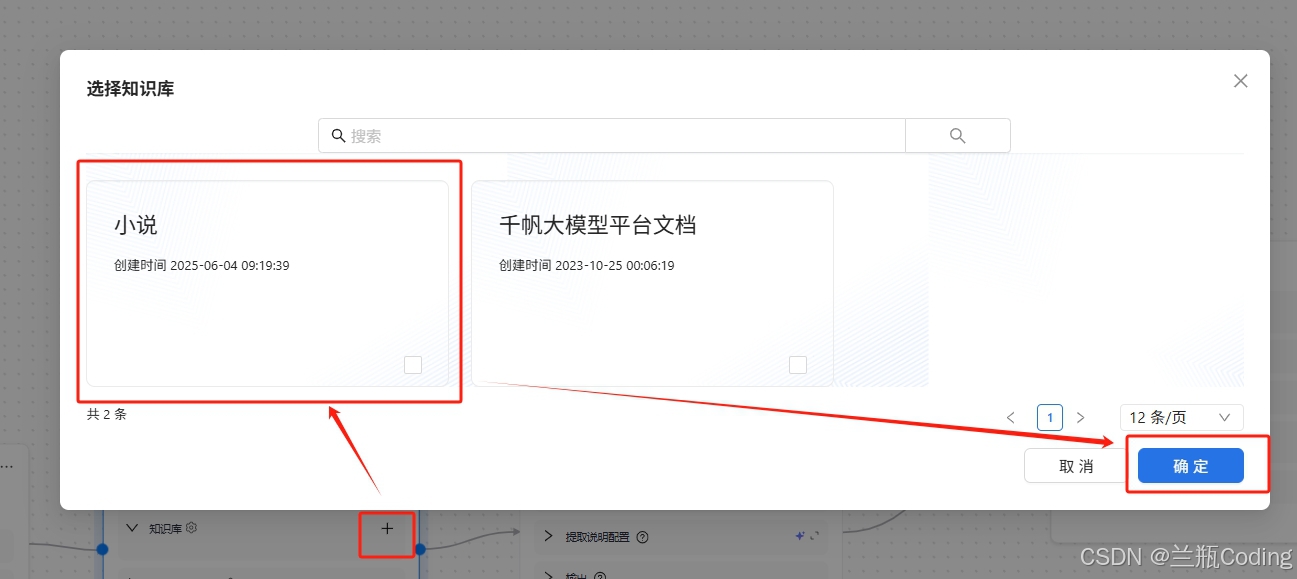This screenshot has height=579, width=1297.
Task: Go to next page with right arrow
Action: click(x=1081, y=417)
